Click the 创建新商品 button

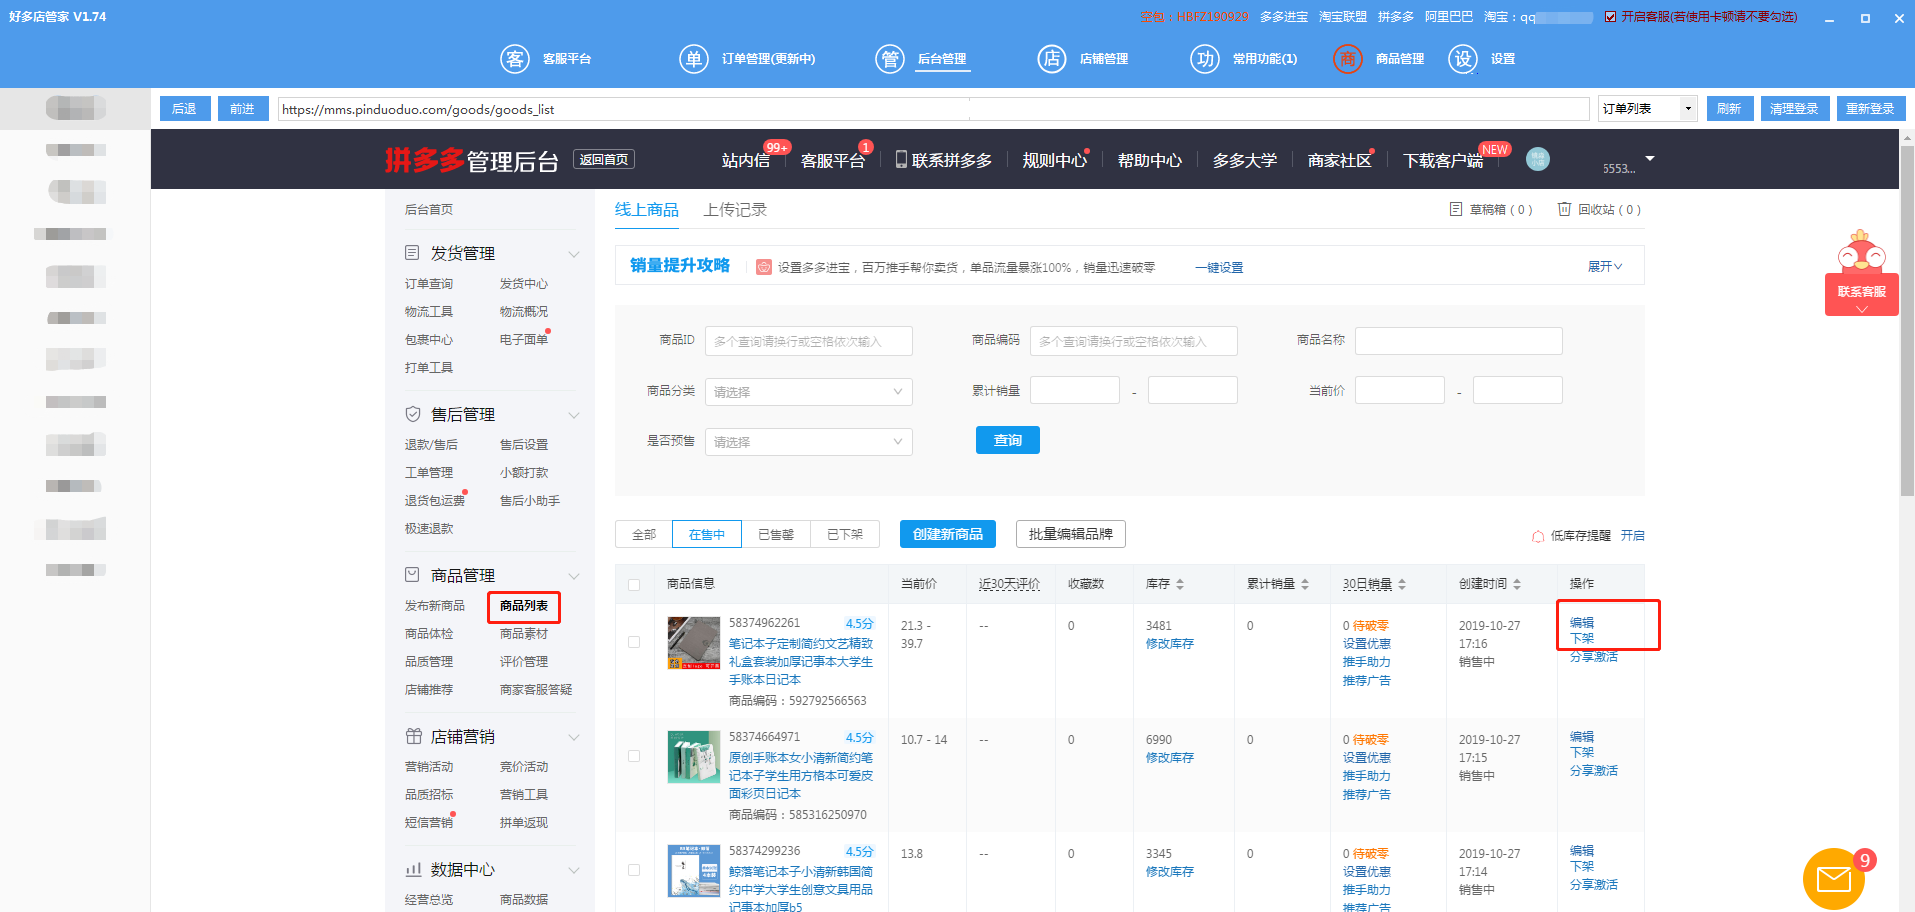[x=948, y=534]
